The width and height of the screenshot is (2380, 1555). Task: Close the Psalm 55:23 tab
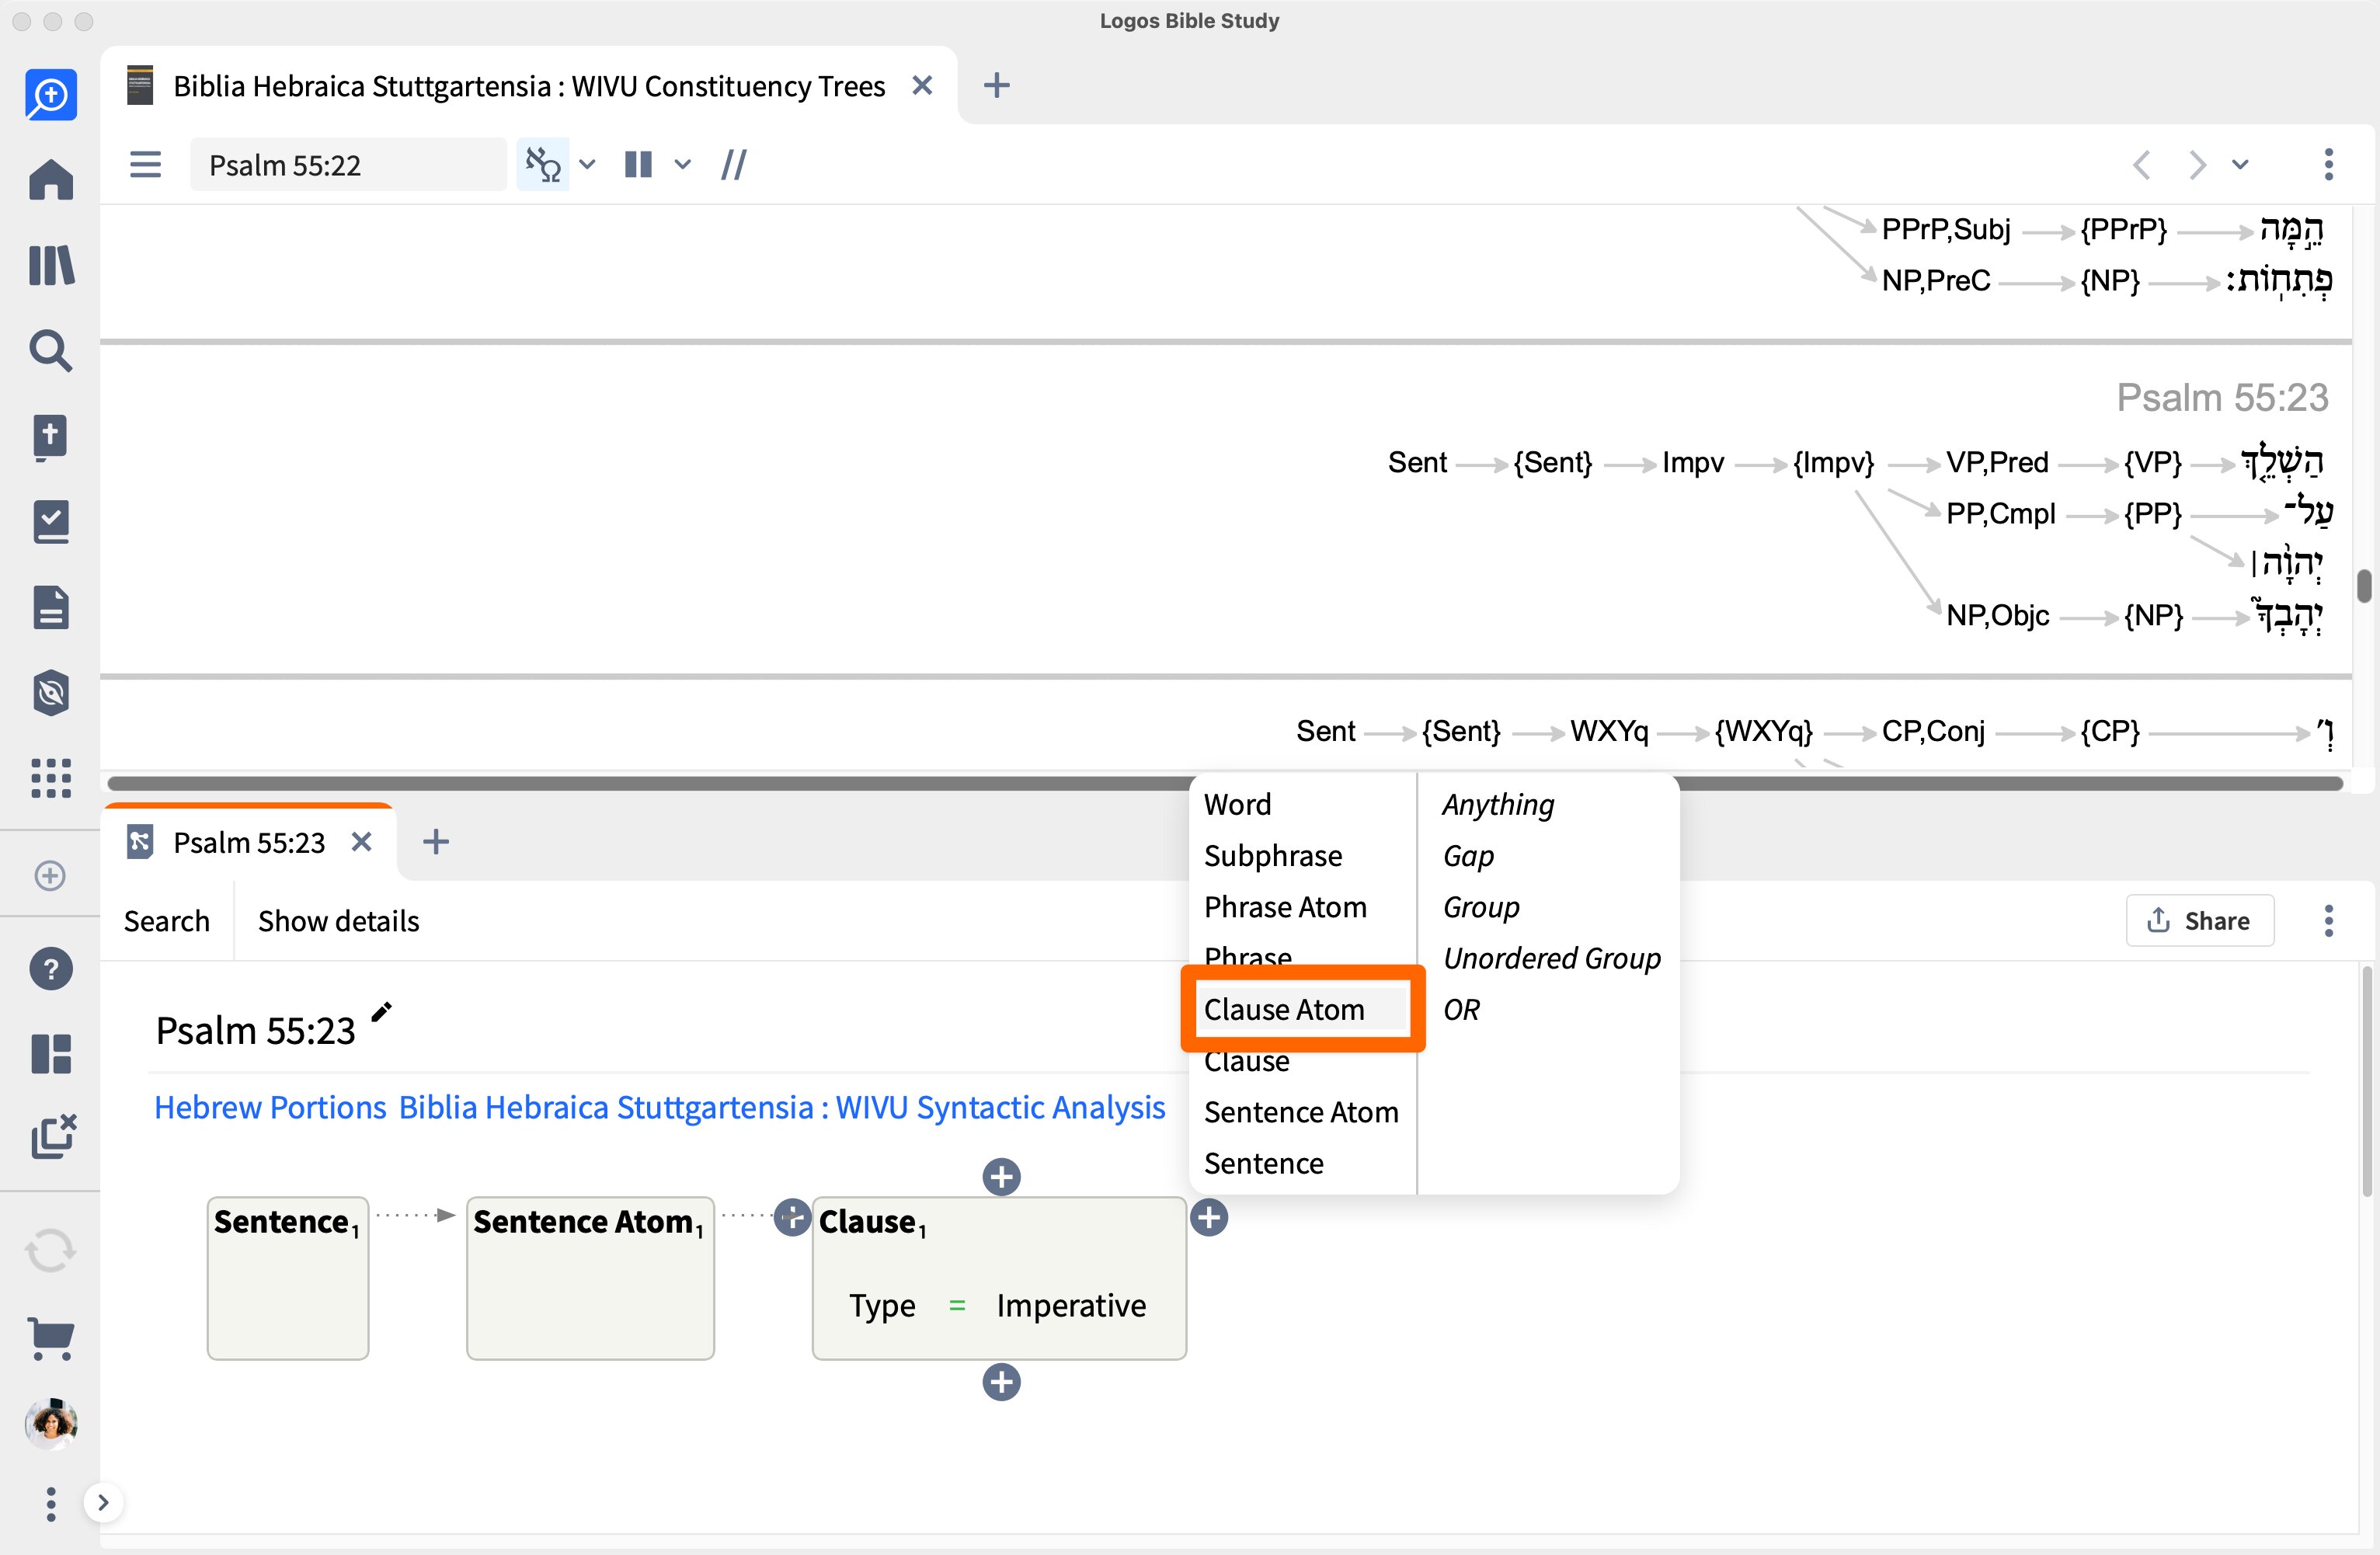[x=362, y=842]
